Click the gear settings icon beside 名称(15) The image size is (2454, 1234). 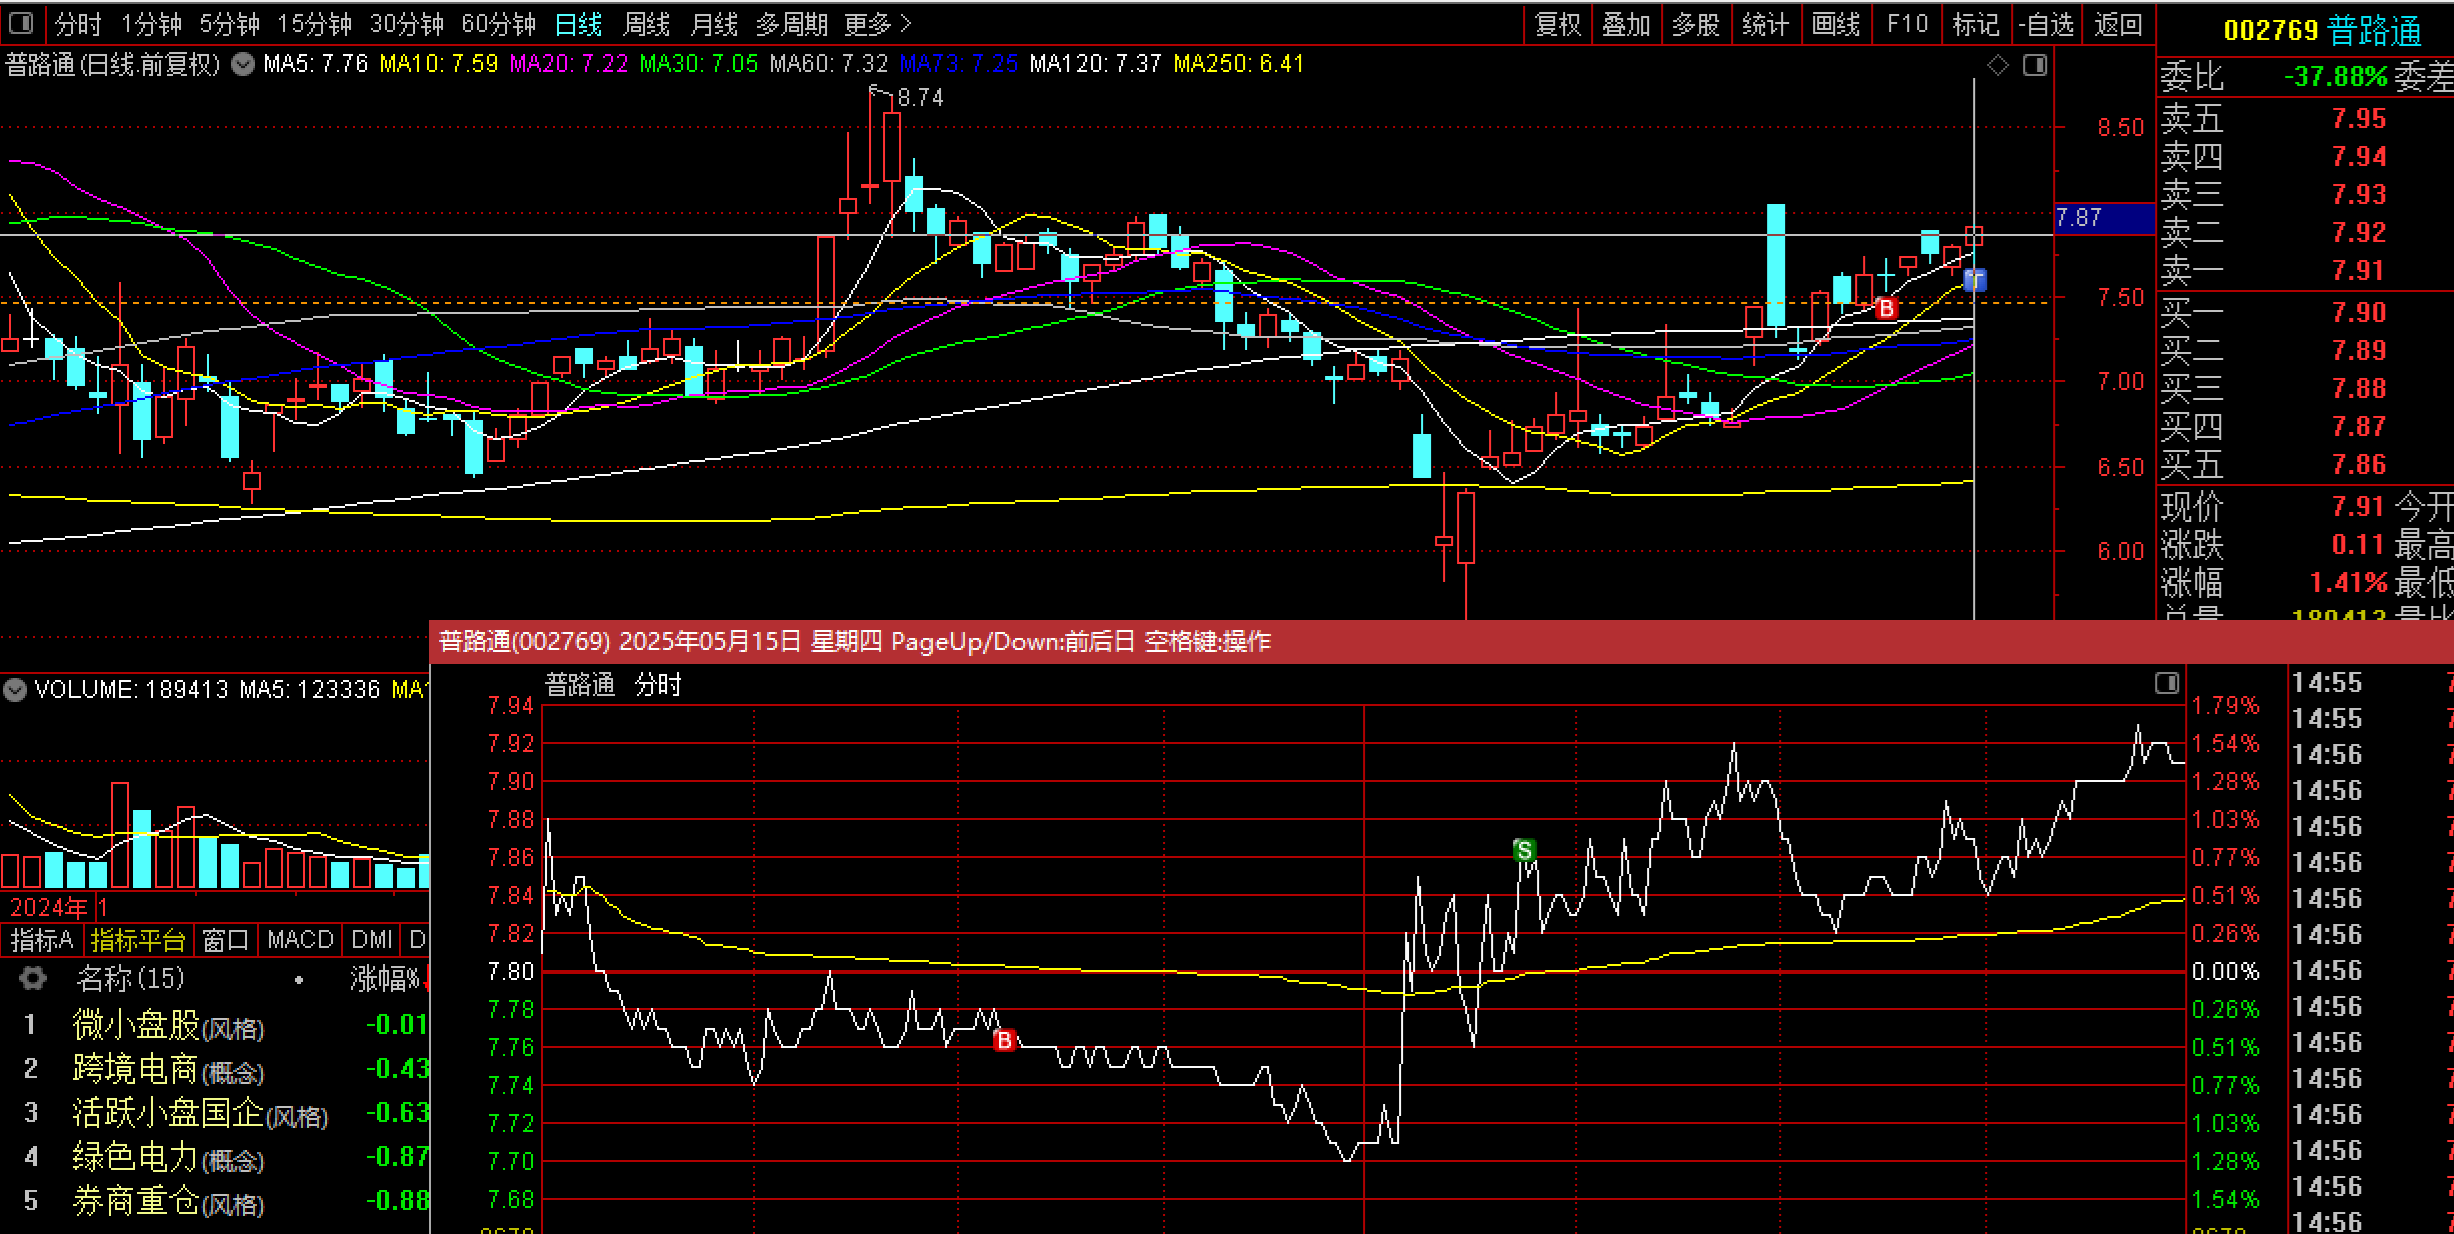tap(33, 978)
